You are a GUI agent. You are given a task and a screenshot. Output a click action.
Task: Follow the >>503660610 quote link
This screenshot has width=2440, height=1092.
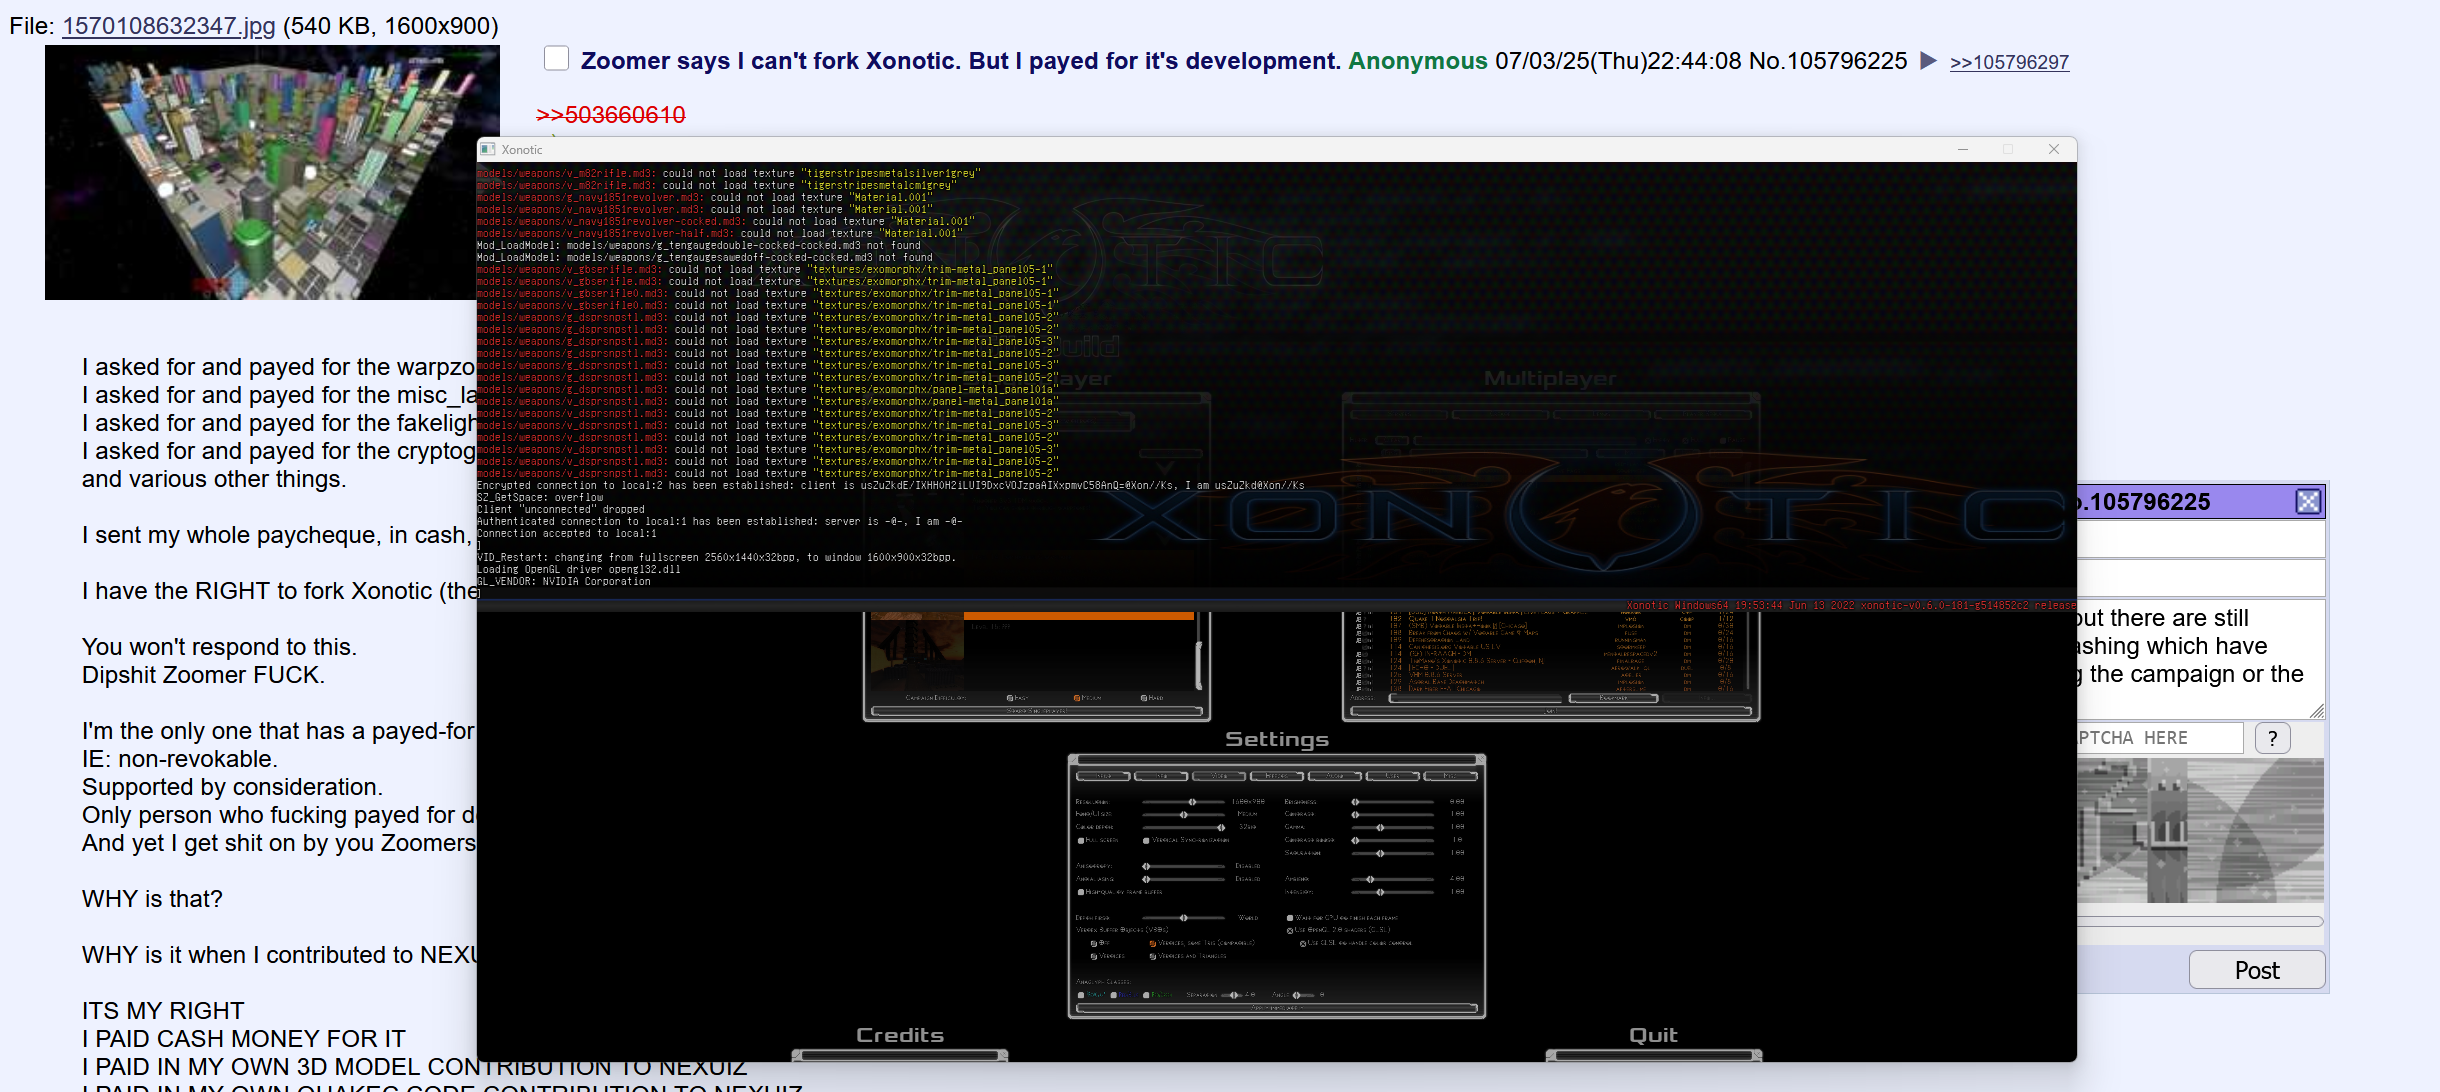click(611, 115)
